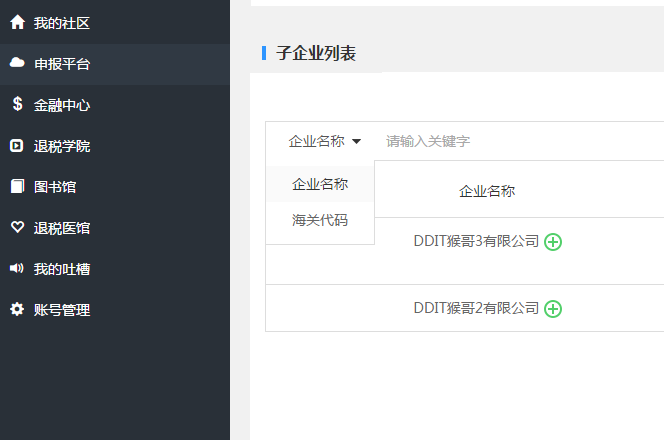Click the speaker icon for 我的吐槽
Screen dimensions: 664x440
17,269
